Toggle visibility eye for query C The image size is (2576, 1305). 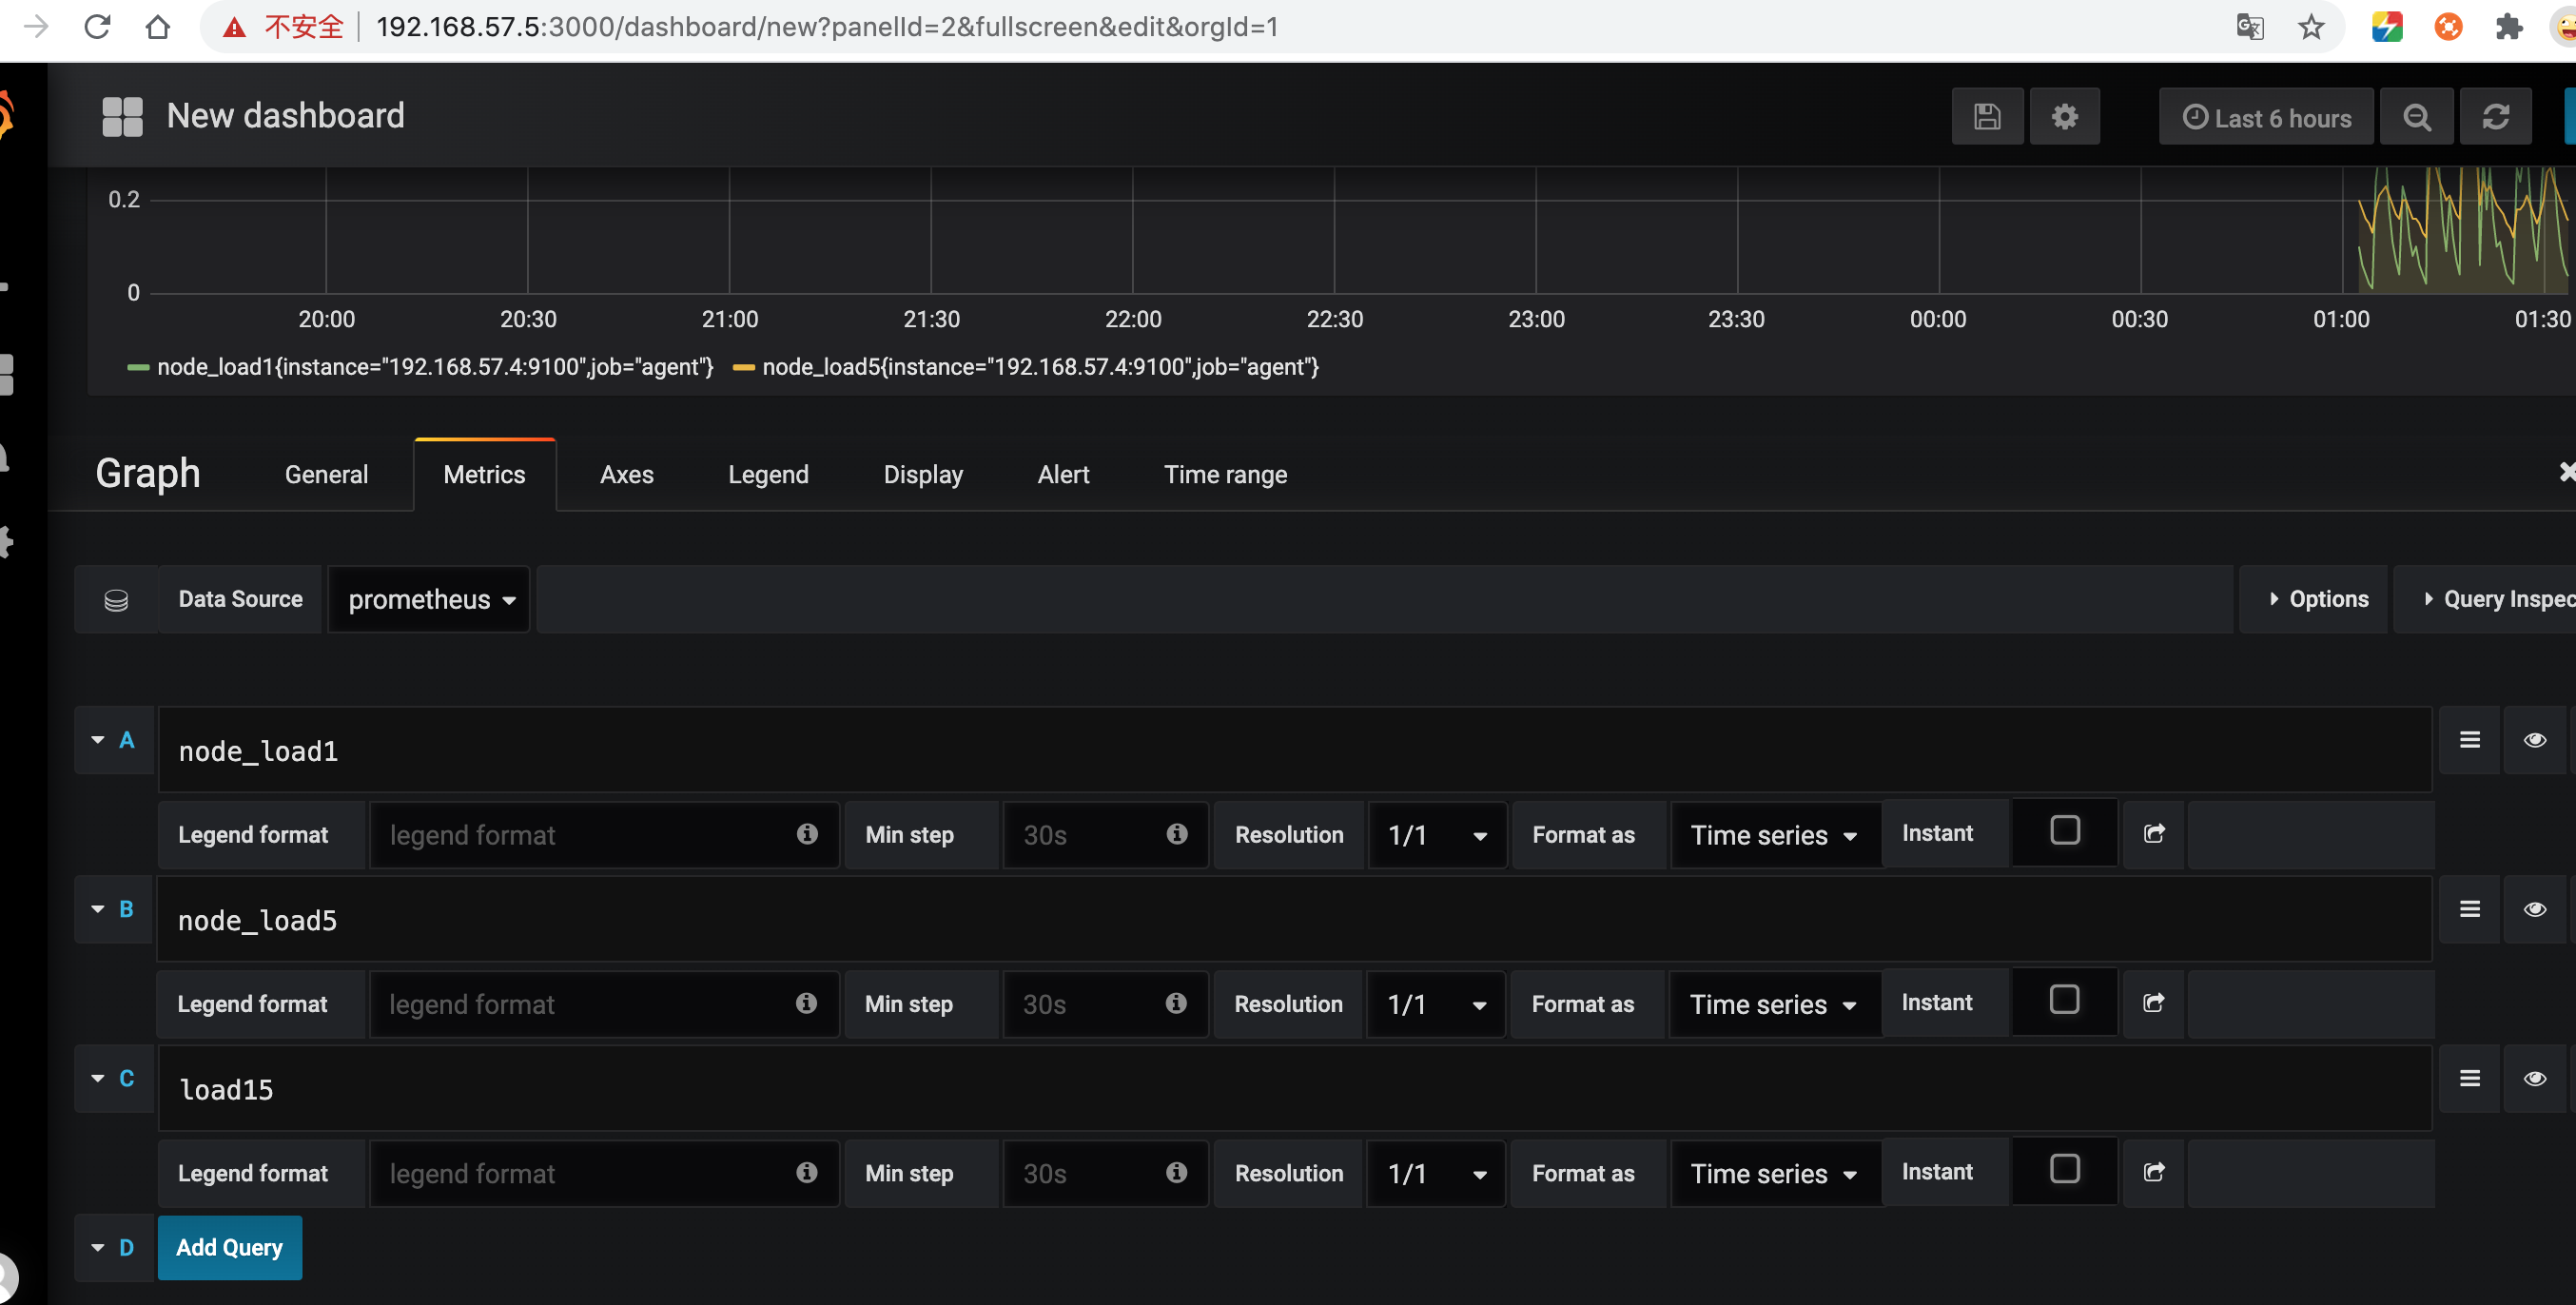coord(2534,1078)
